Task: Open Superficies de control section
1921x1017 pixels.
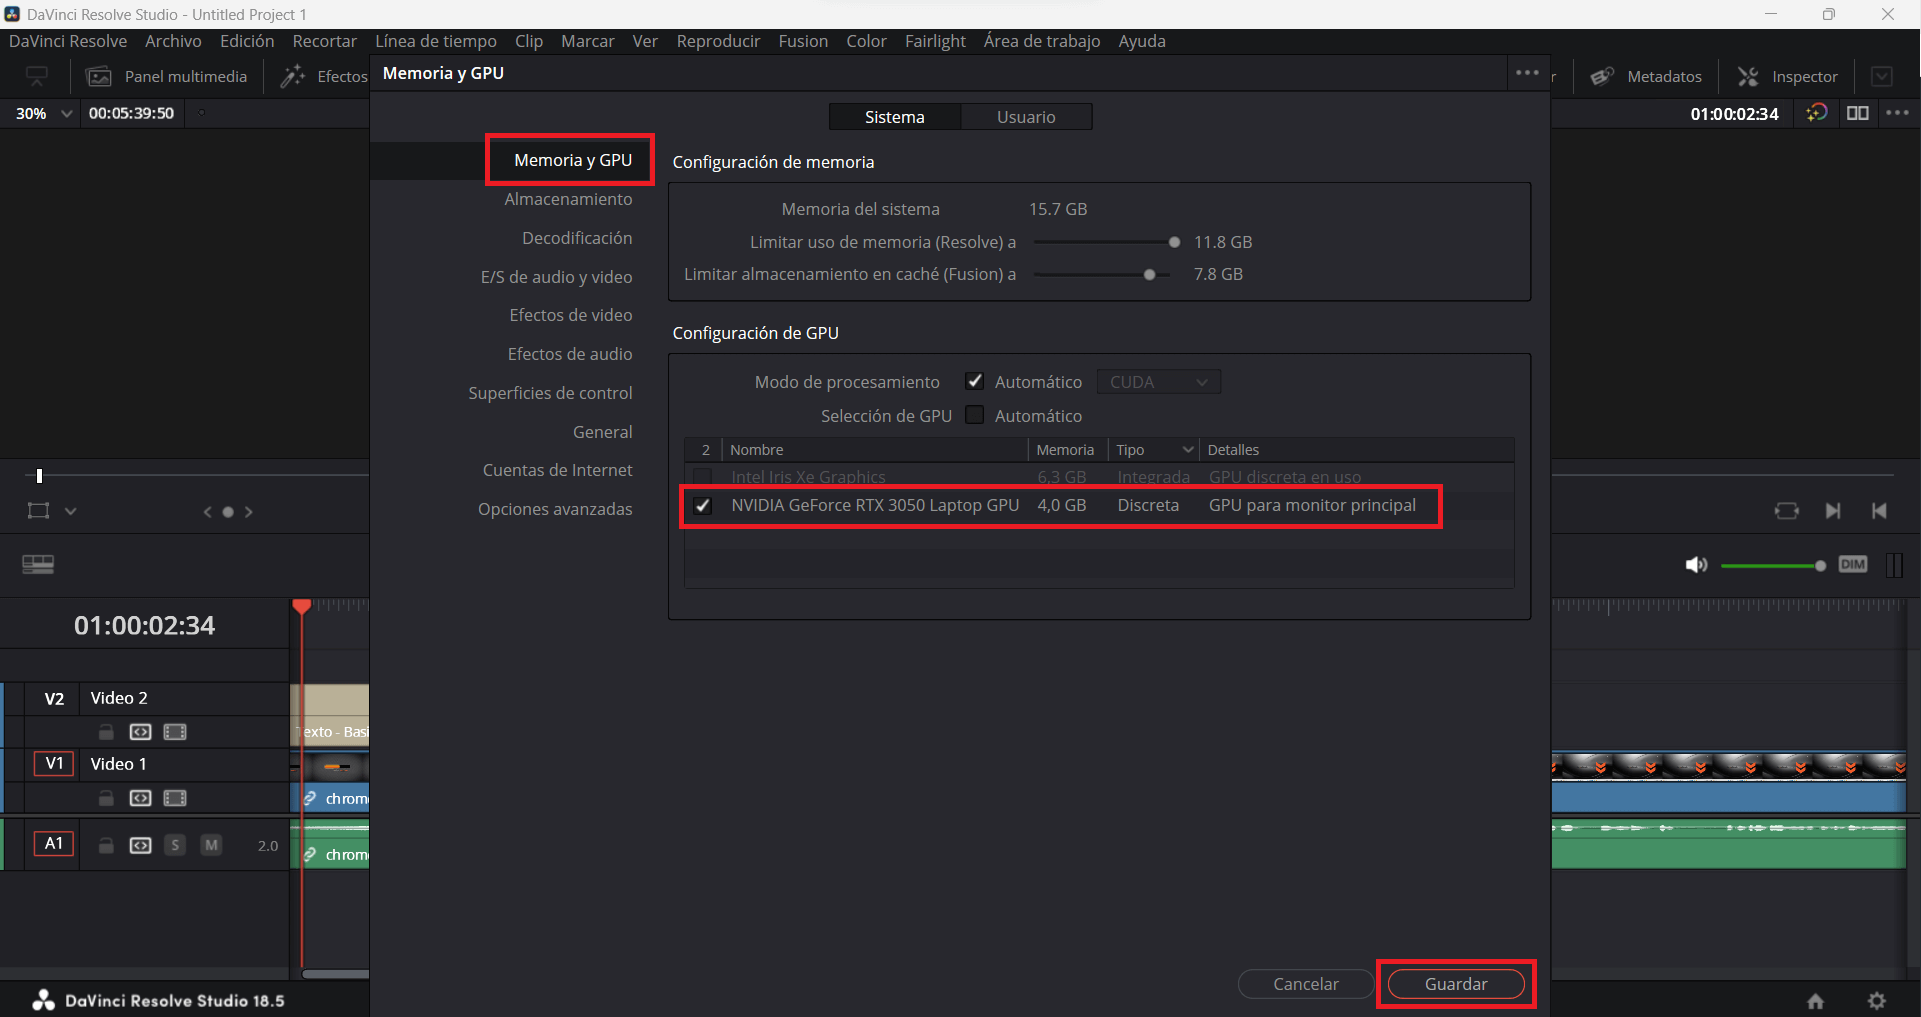Action: (x=550, y=393)
